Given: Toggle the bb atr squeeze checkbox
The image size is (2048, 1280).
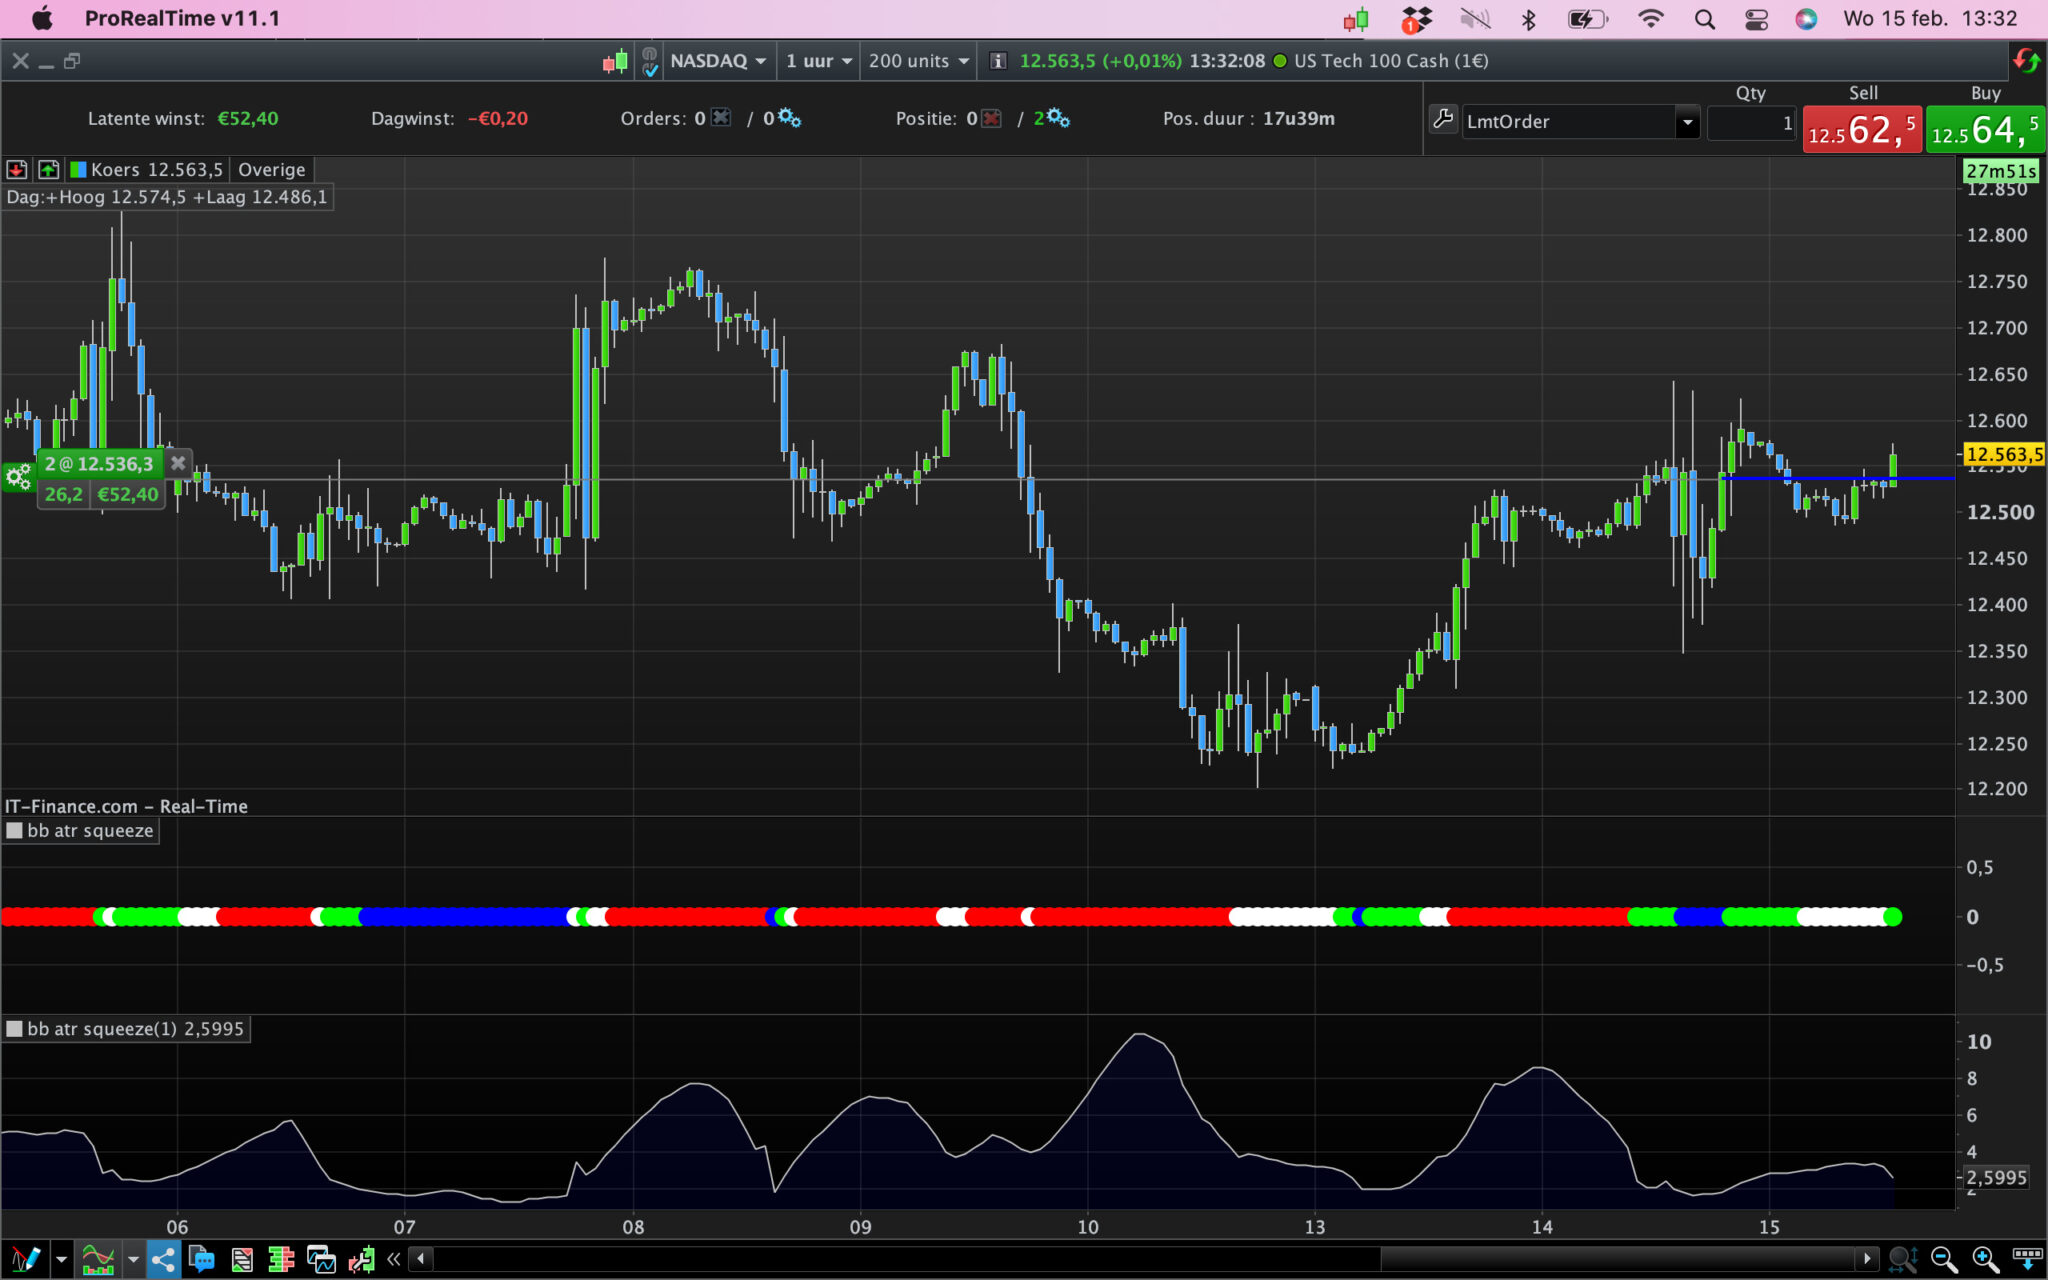Looking at the screenshot, I should pos(15,830).
